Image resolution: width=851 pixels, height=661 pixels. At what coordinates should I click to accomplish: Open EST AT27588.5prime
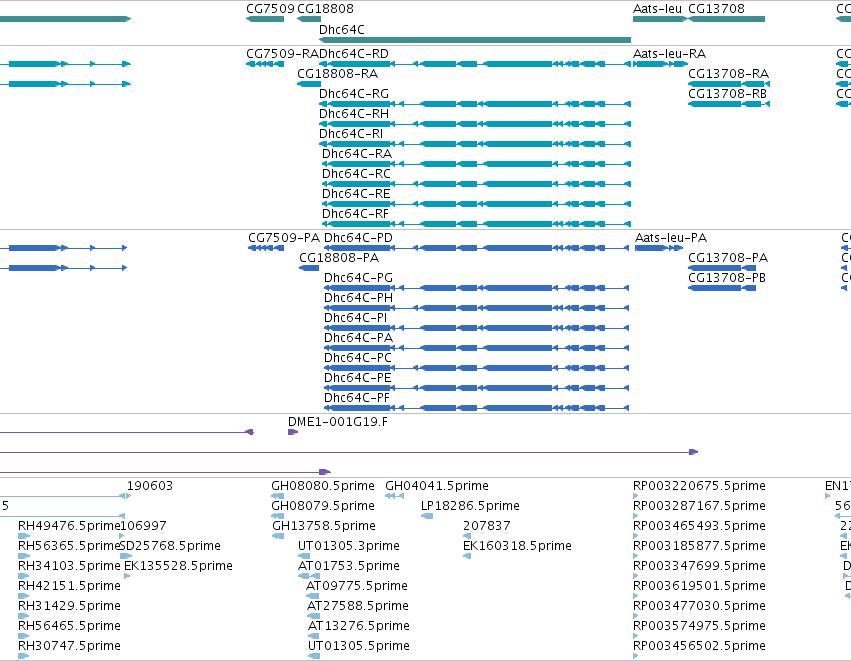(x=358, y=606)
